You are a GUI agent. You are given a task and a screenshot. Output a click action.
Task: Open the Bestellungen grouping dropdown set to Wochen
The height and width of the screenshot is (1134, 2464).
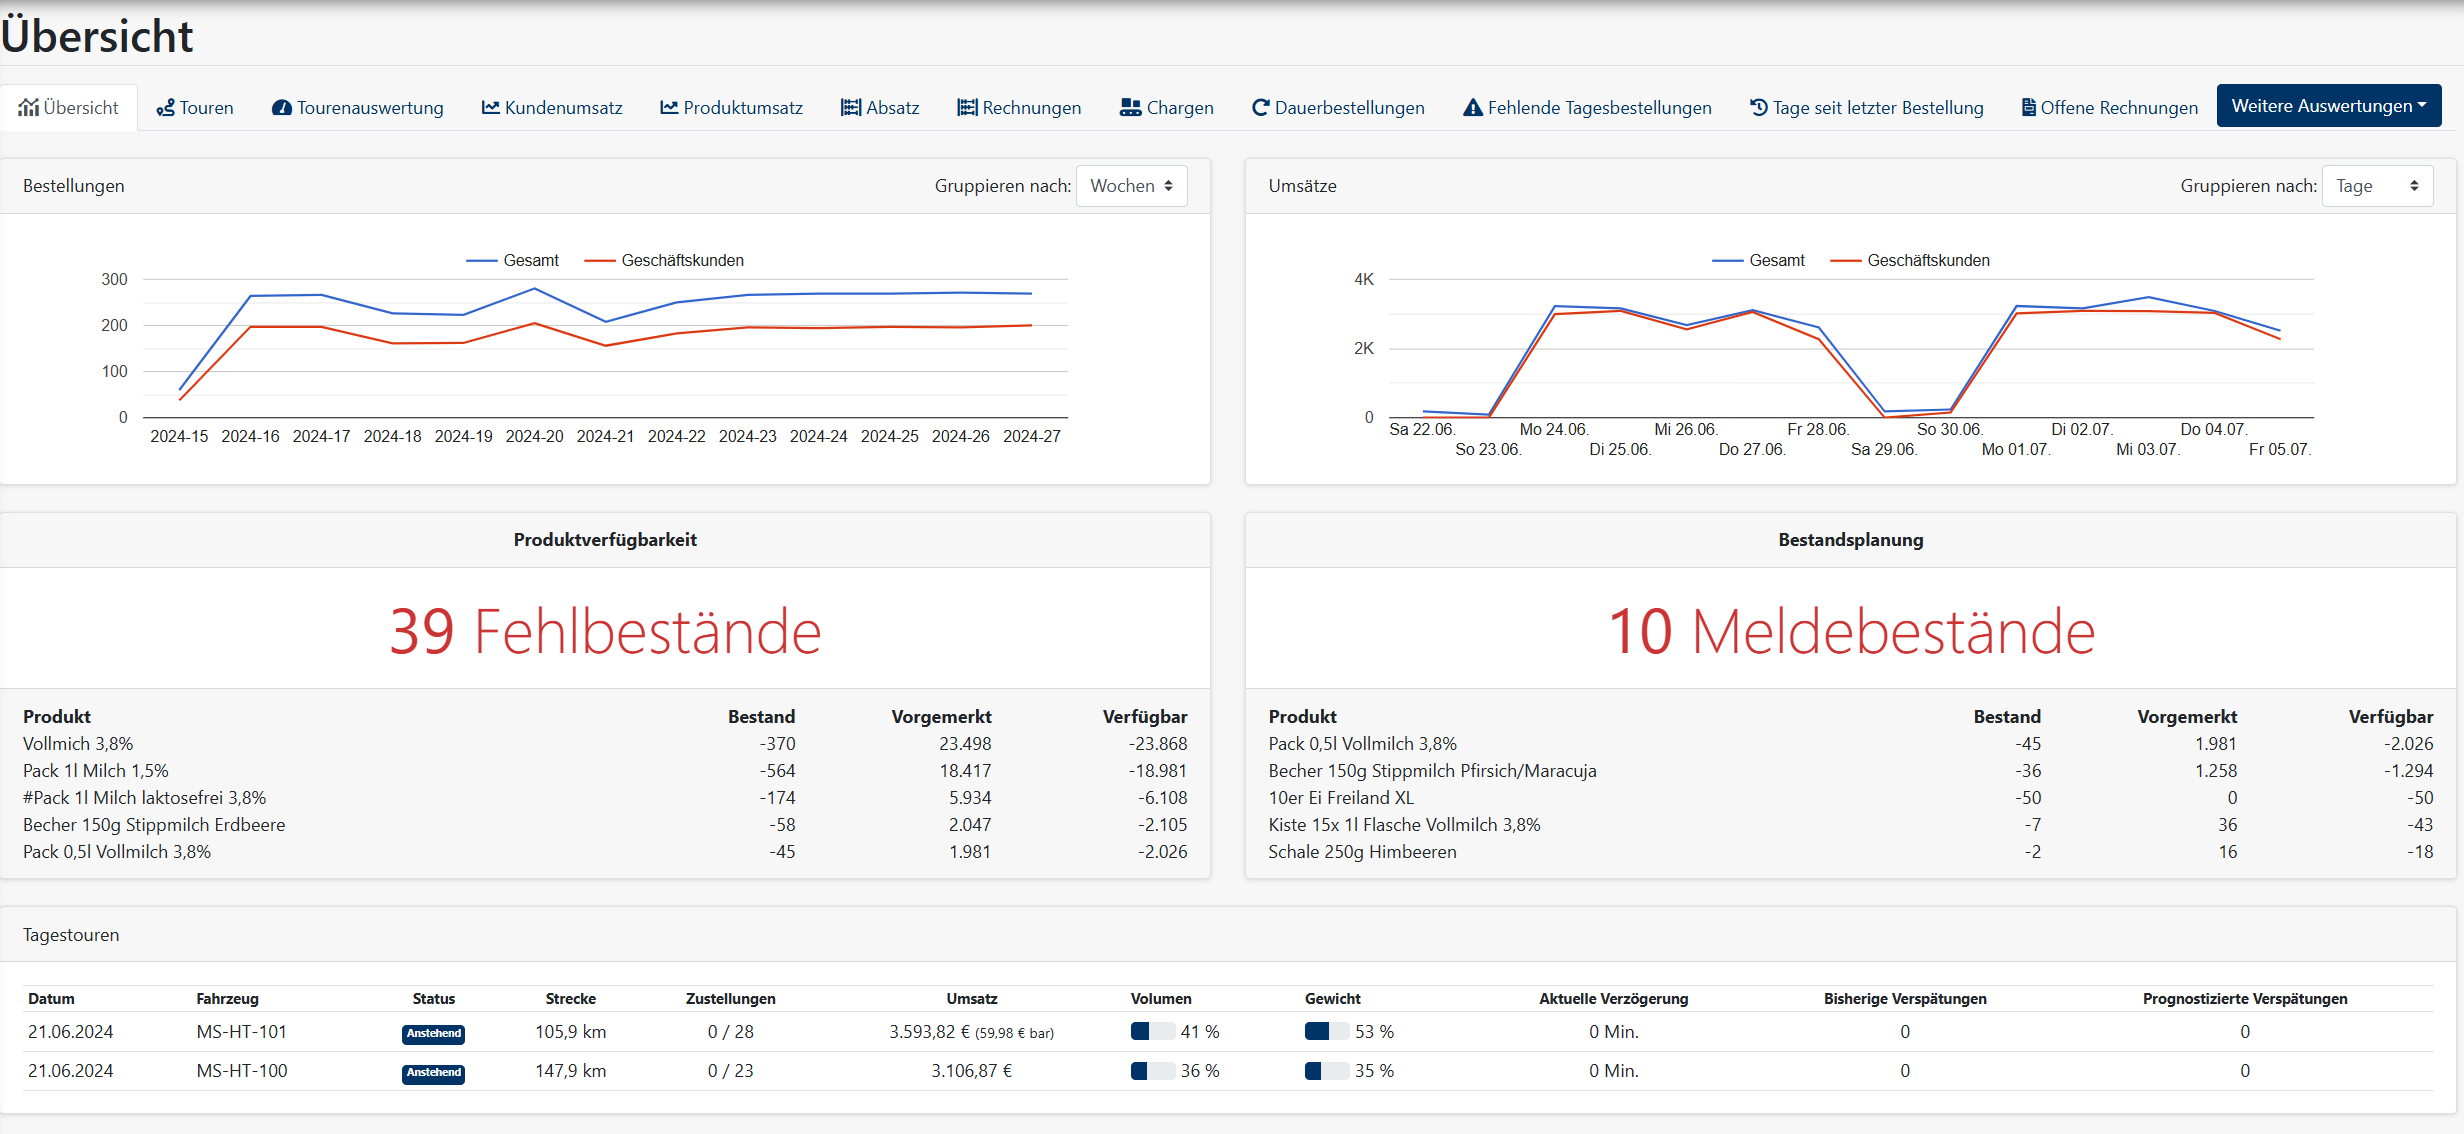[x=1131, y=186]
